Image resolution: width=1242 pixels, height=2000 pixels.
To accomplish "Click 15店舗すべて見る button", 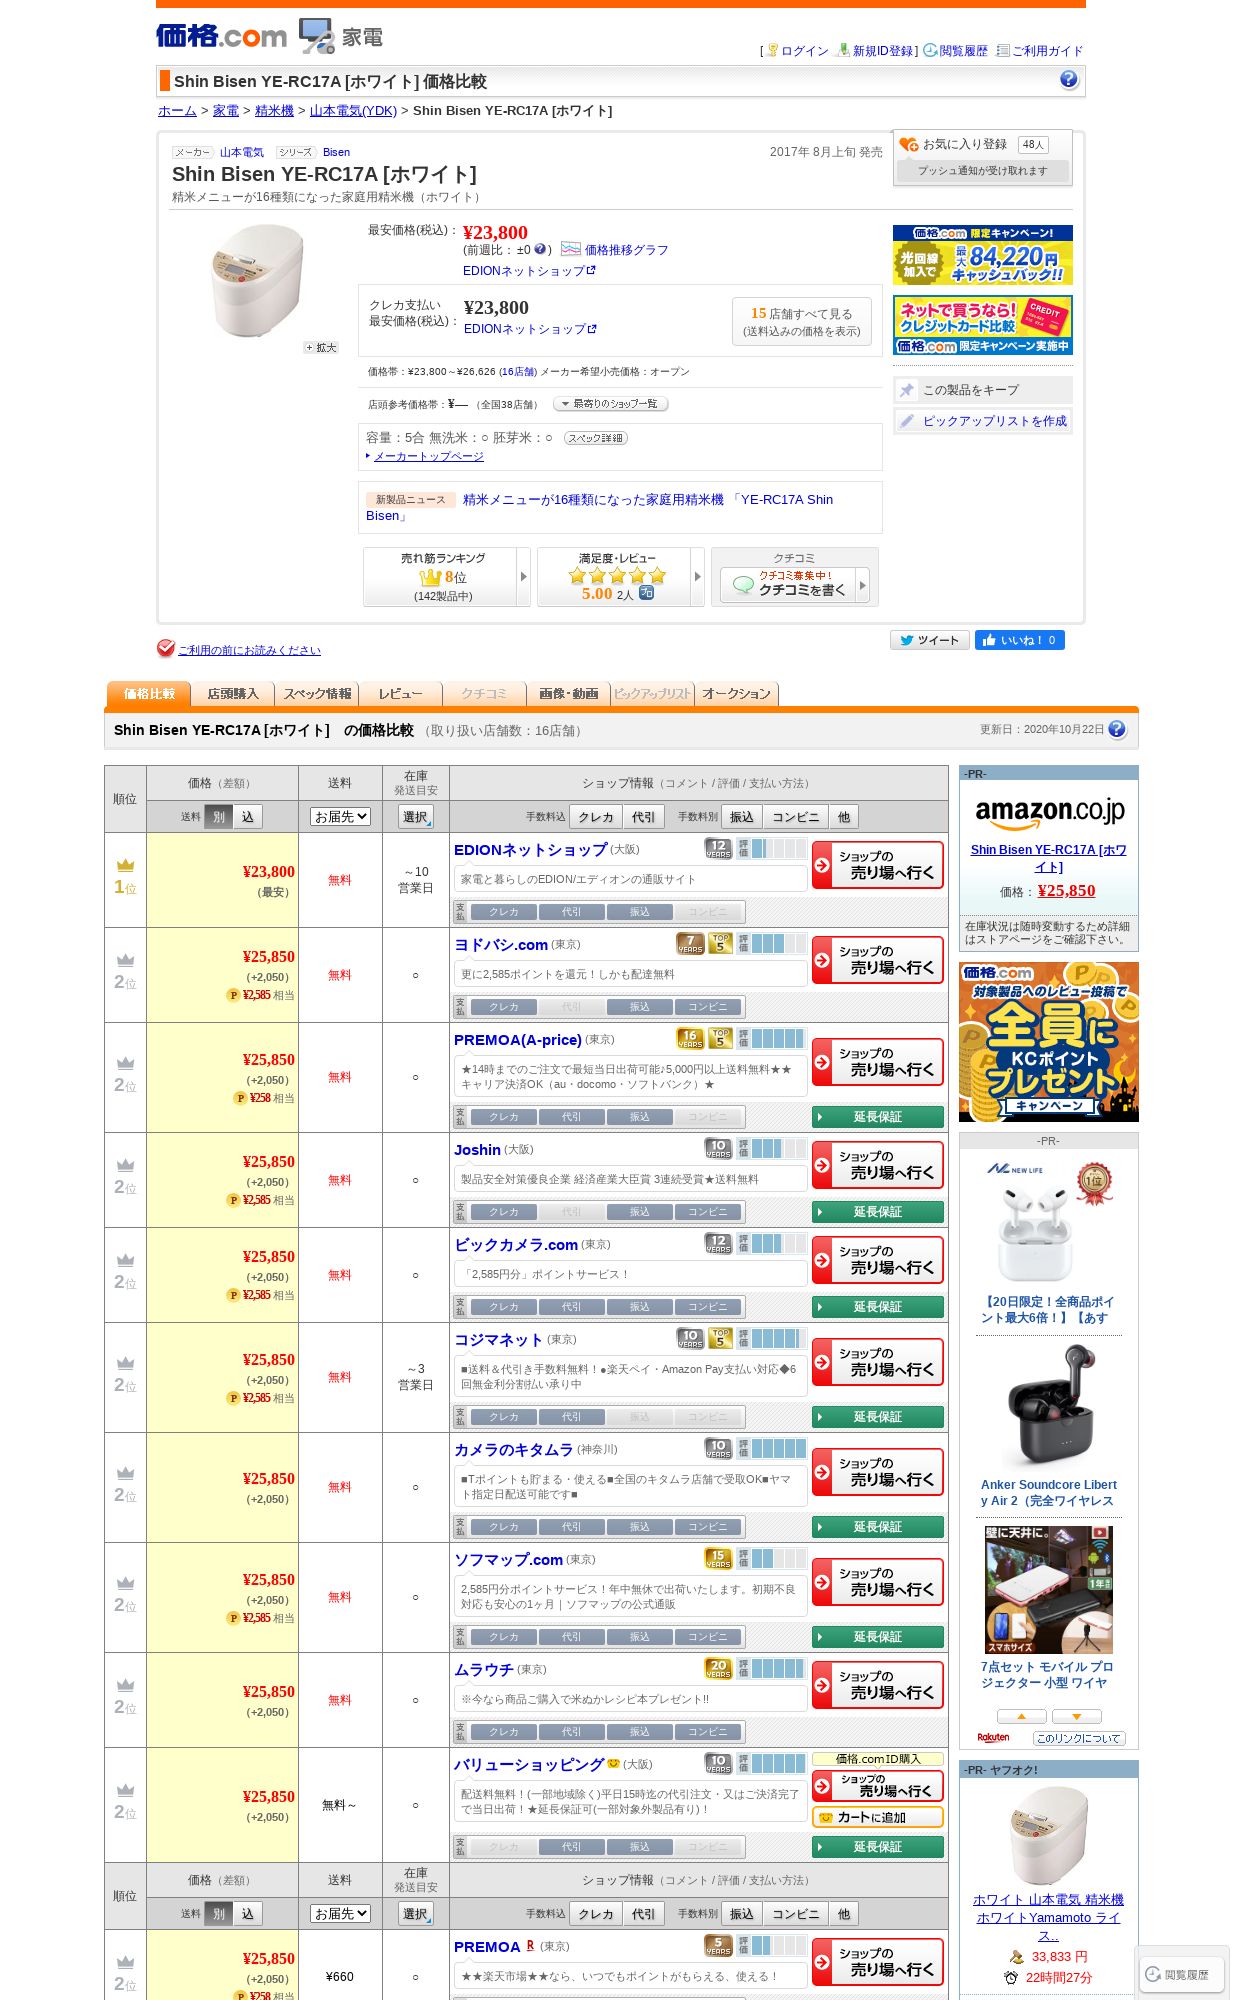I will pos(802,322).
